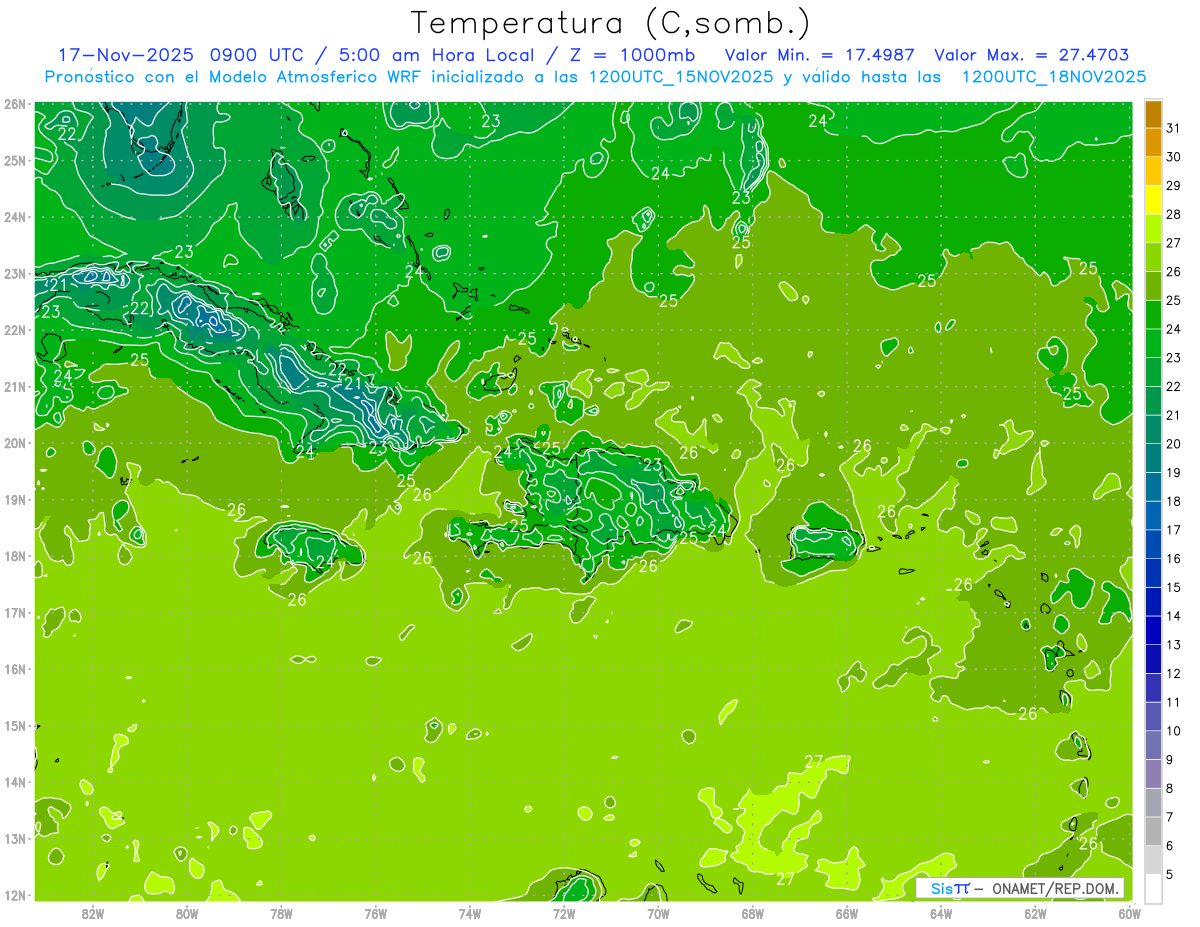
Task: Click the 82W longitude axis label
Action: (93, 913)
